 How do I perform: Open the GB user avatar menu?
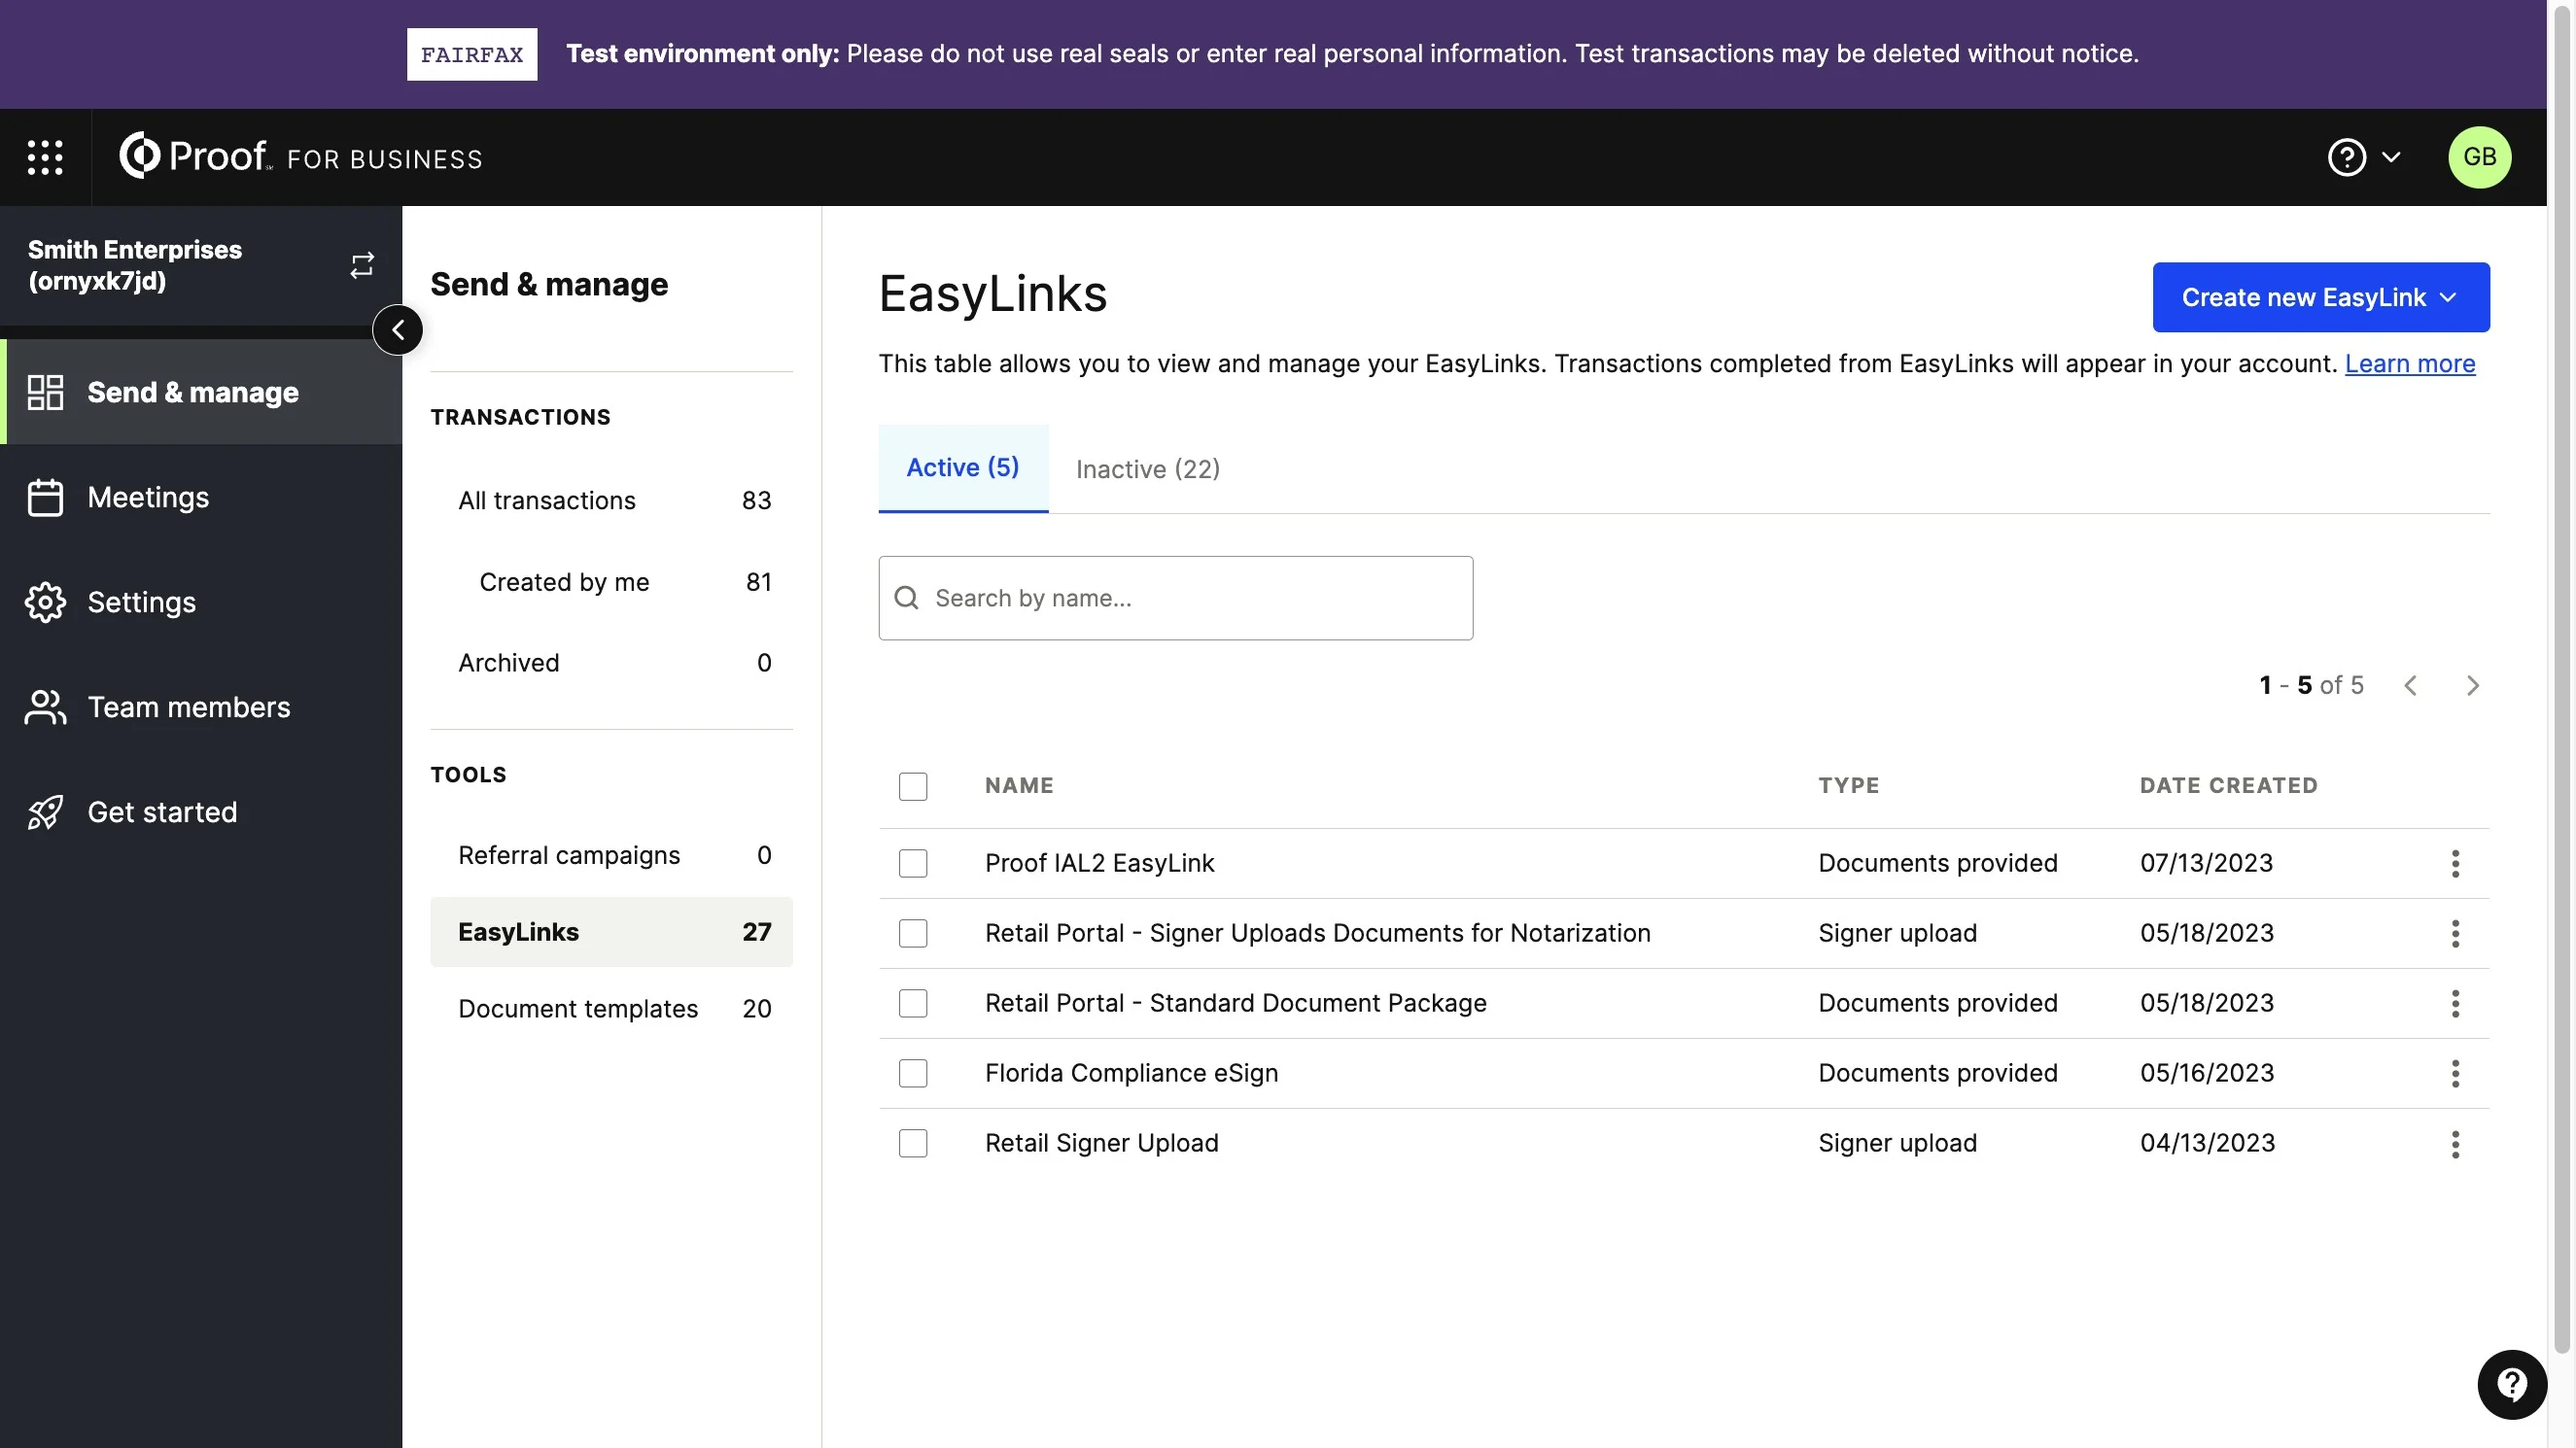[x=2479, y=157]
